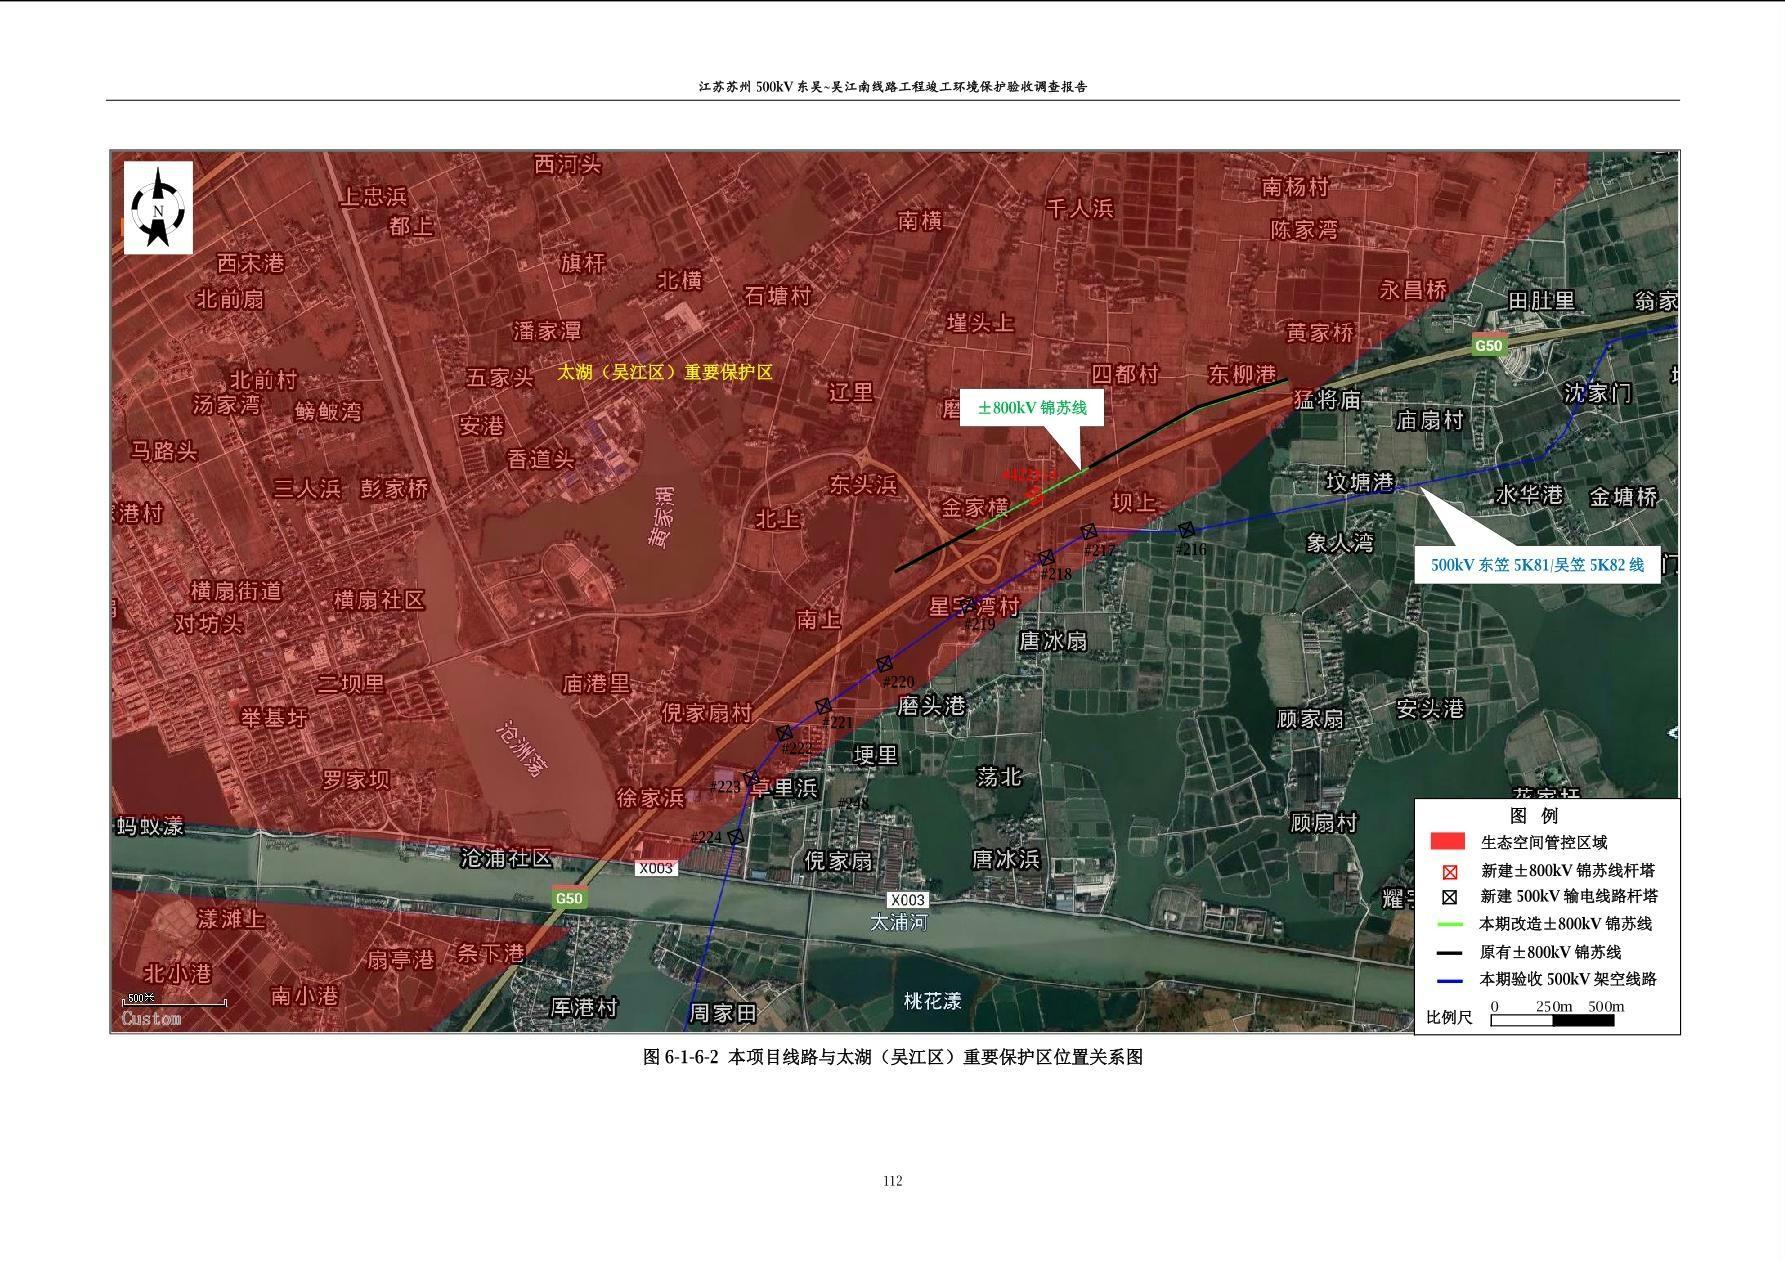Image resolution: width=1785 pixels, height=1262 pixels.
Task: Click page number 112
Action: pos(893,1181)
